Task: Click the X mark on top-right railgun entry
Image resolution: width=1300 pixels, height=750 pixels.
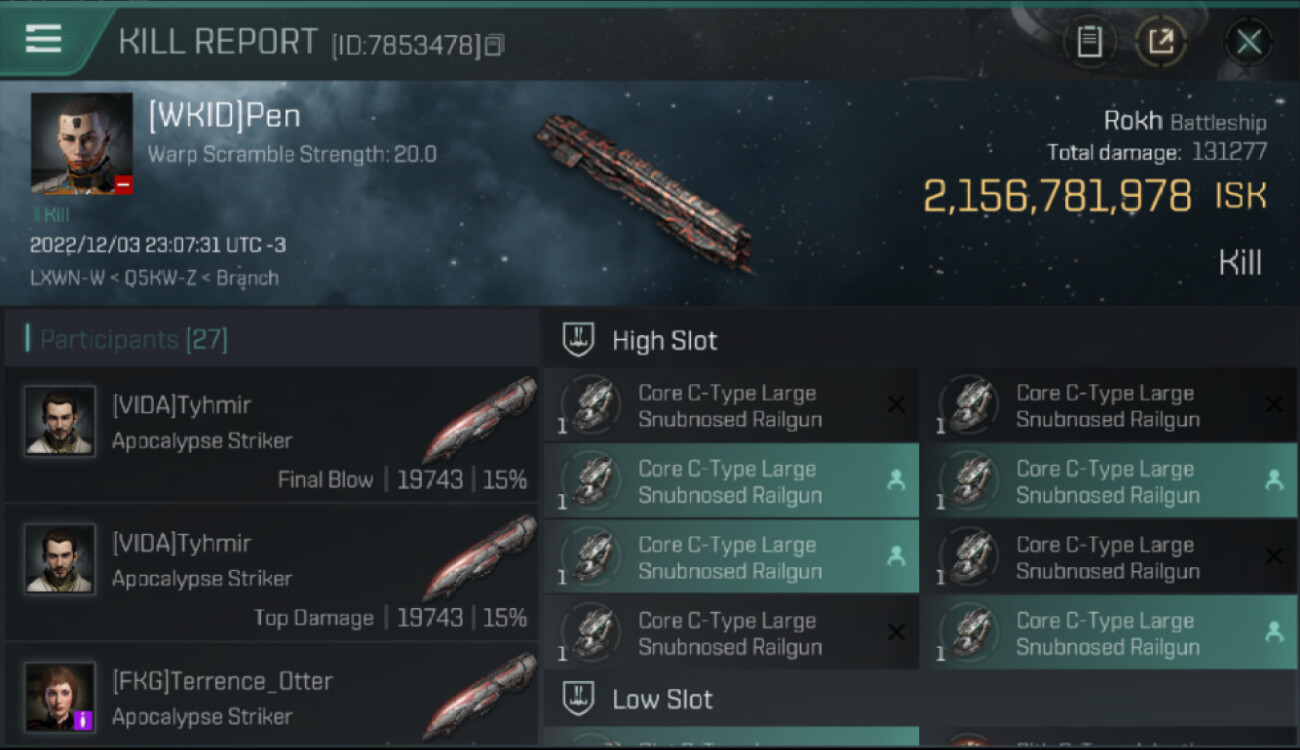Action: 1273,405
